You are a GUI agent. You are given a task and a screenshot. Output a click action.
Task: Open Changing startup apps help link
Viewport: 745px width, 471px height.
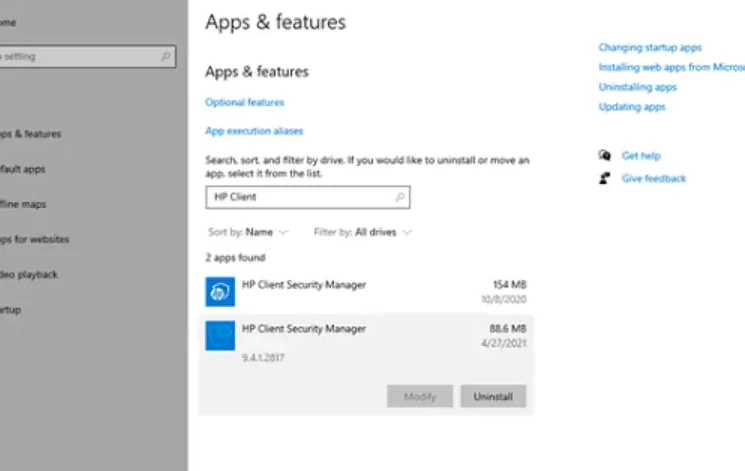(x=650, y=47)
